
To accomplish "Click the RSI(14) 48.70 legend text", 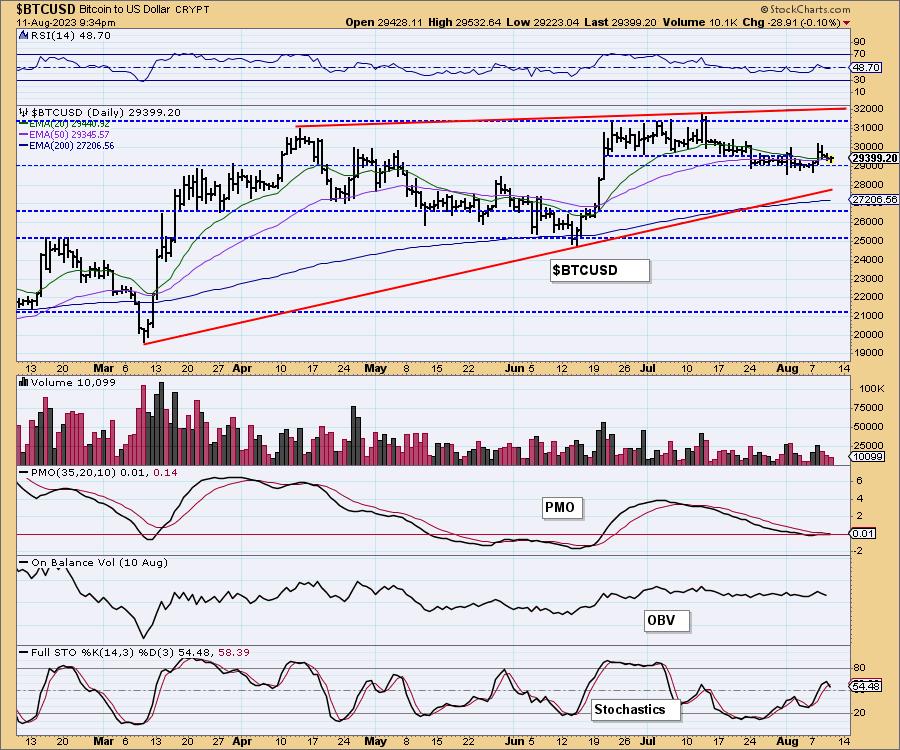I will coord(70,36).
